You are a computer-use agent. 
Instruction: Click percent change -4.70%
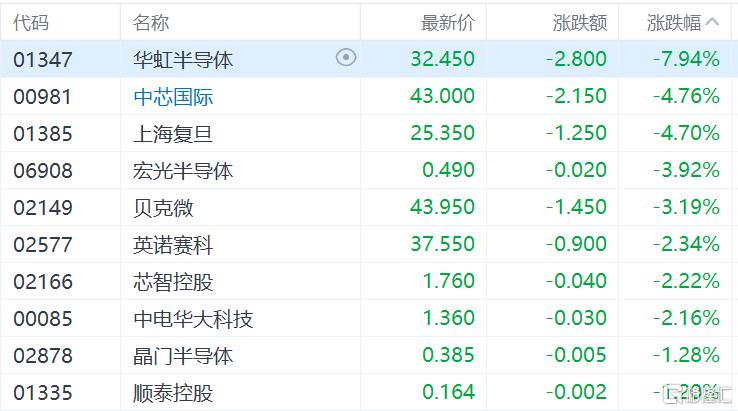pos(686,133)
